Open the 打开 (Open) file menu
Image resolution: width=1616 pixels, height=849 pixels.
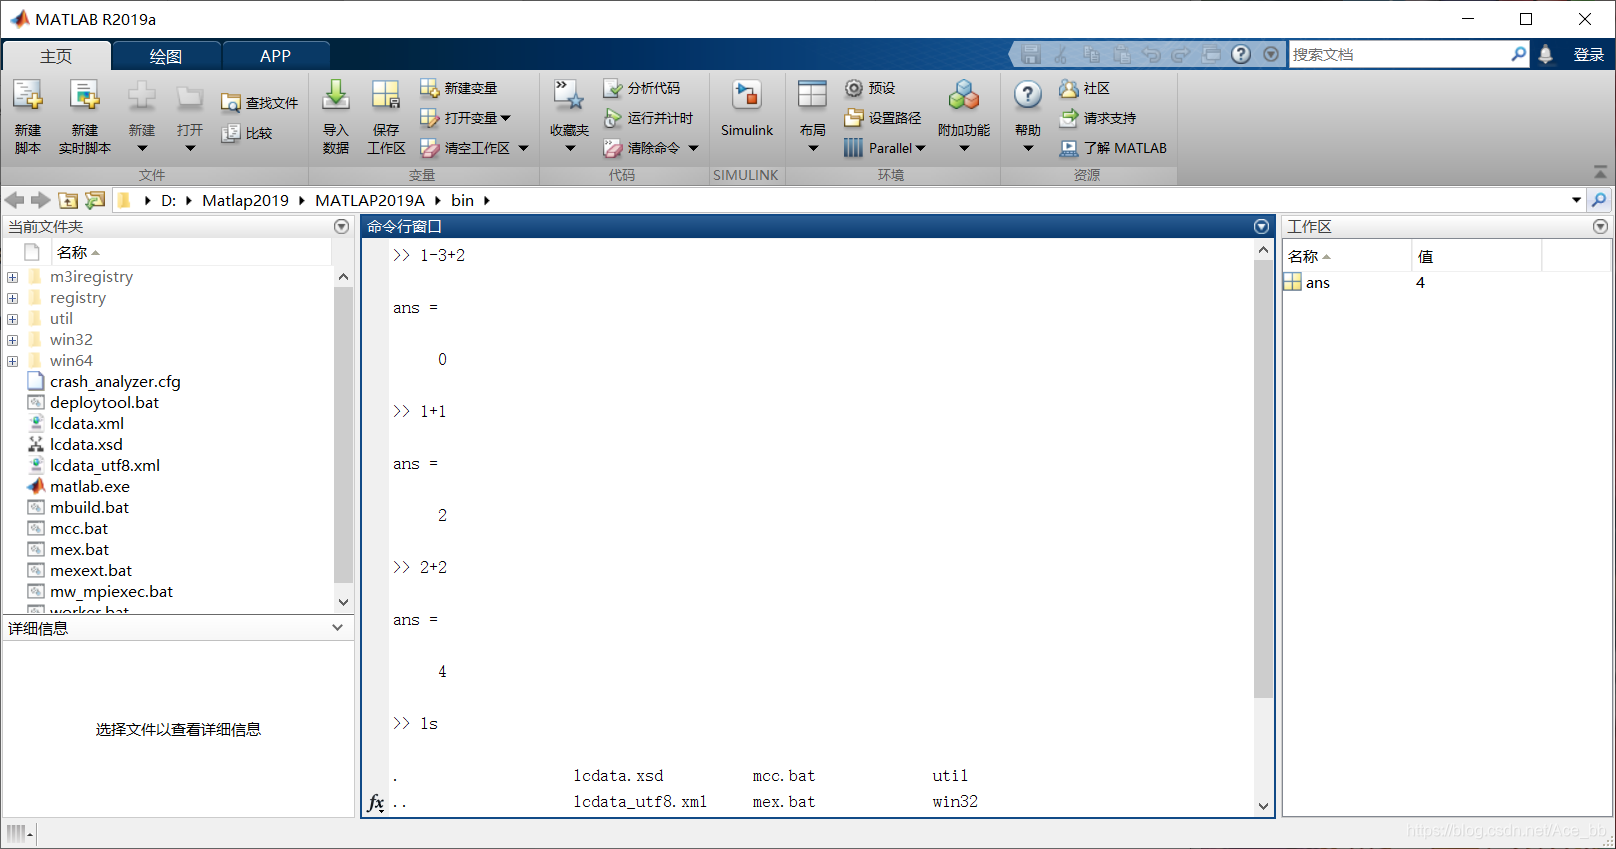point(190,117)
